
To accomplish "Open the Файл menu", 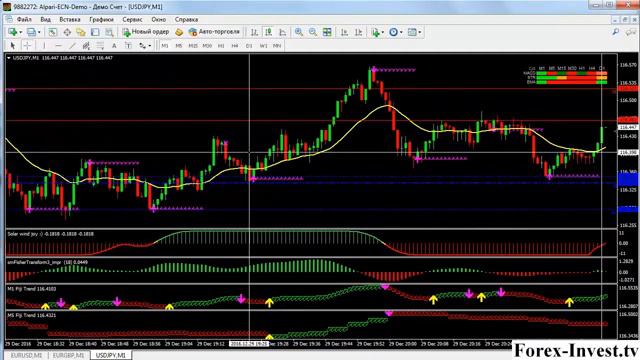I will (x=24, y=19).
